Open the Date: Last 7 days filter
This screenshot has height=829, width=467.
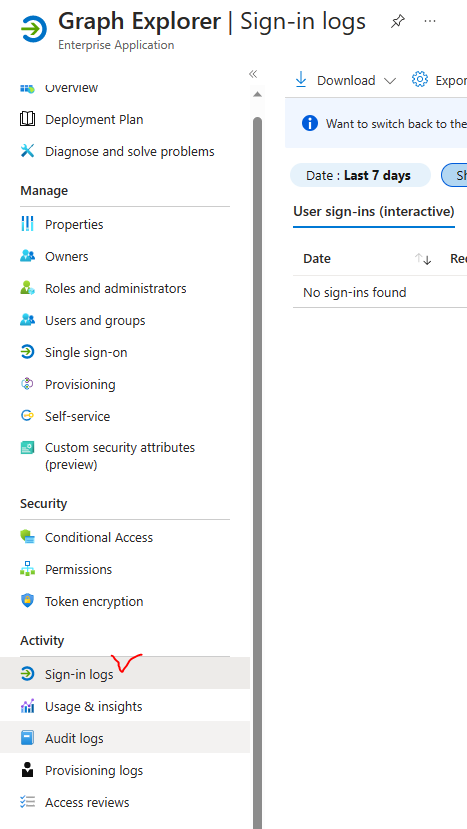tap(360, 176)
